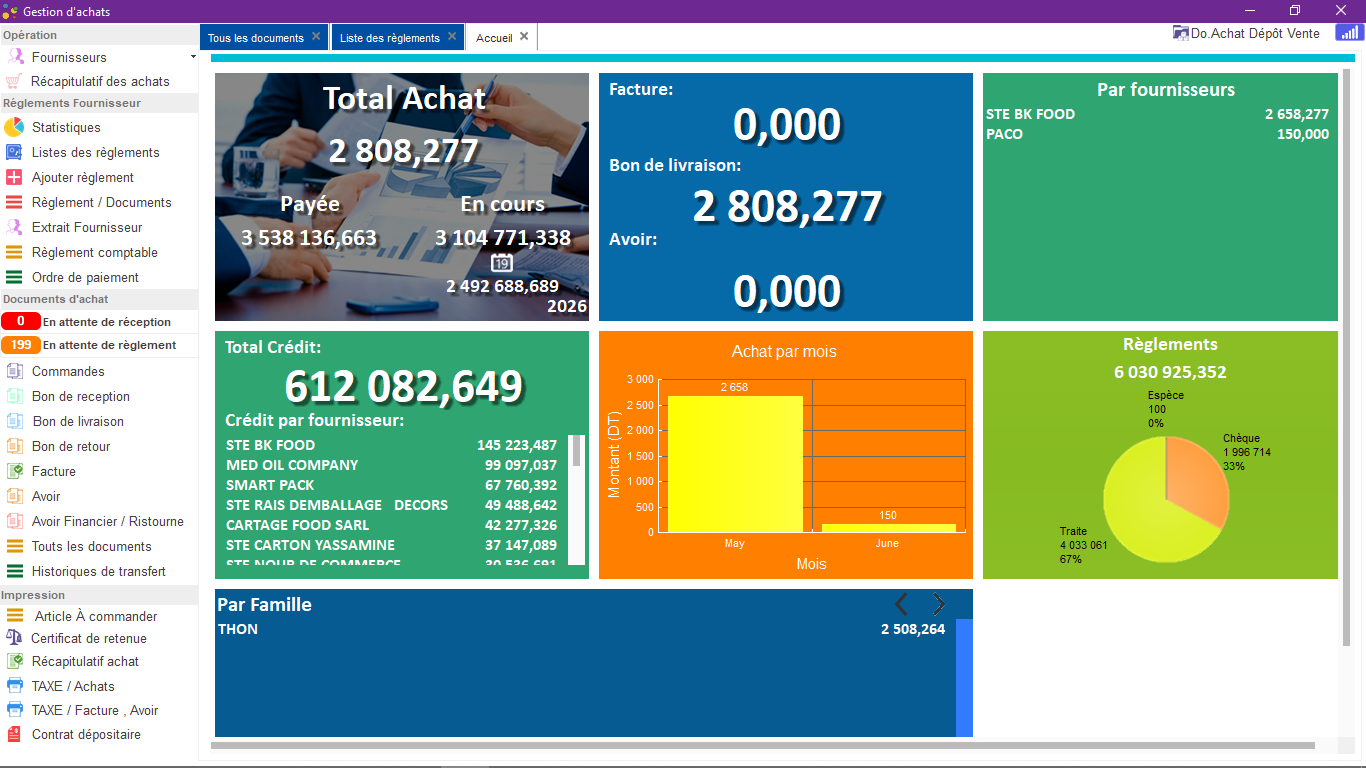The width and height of the screenshot is (1366, 768).
Task: Click the yellow May bar in chart
Action: [x=735, y=464]
